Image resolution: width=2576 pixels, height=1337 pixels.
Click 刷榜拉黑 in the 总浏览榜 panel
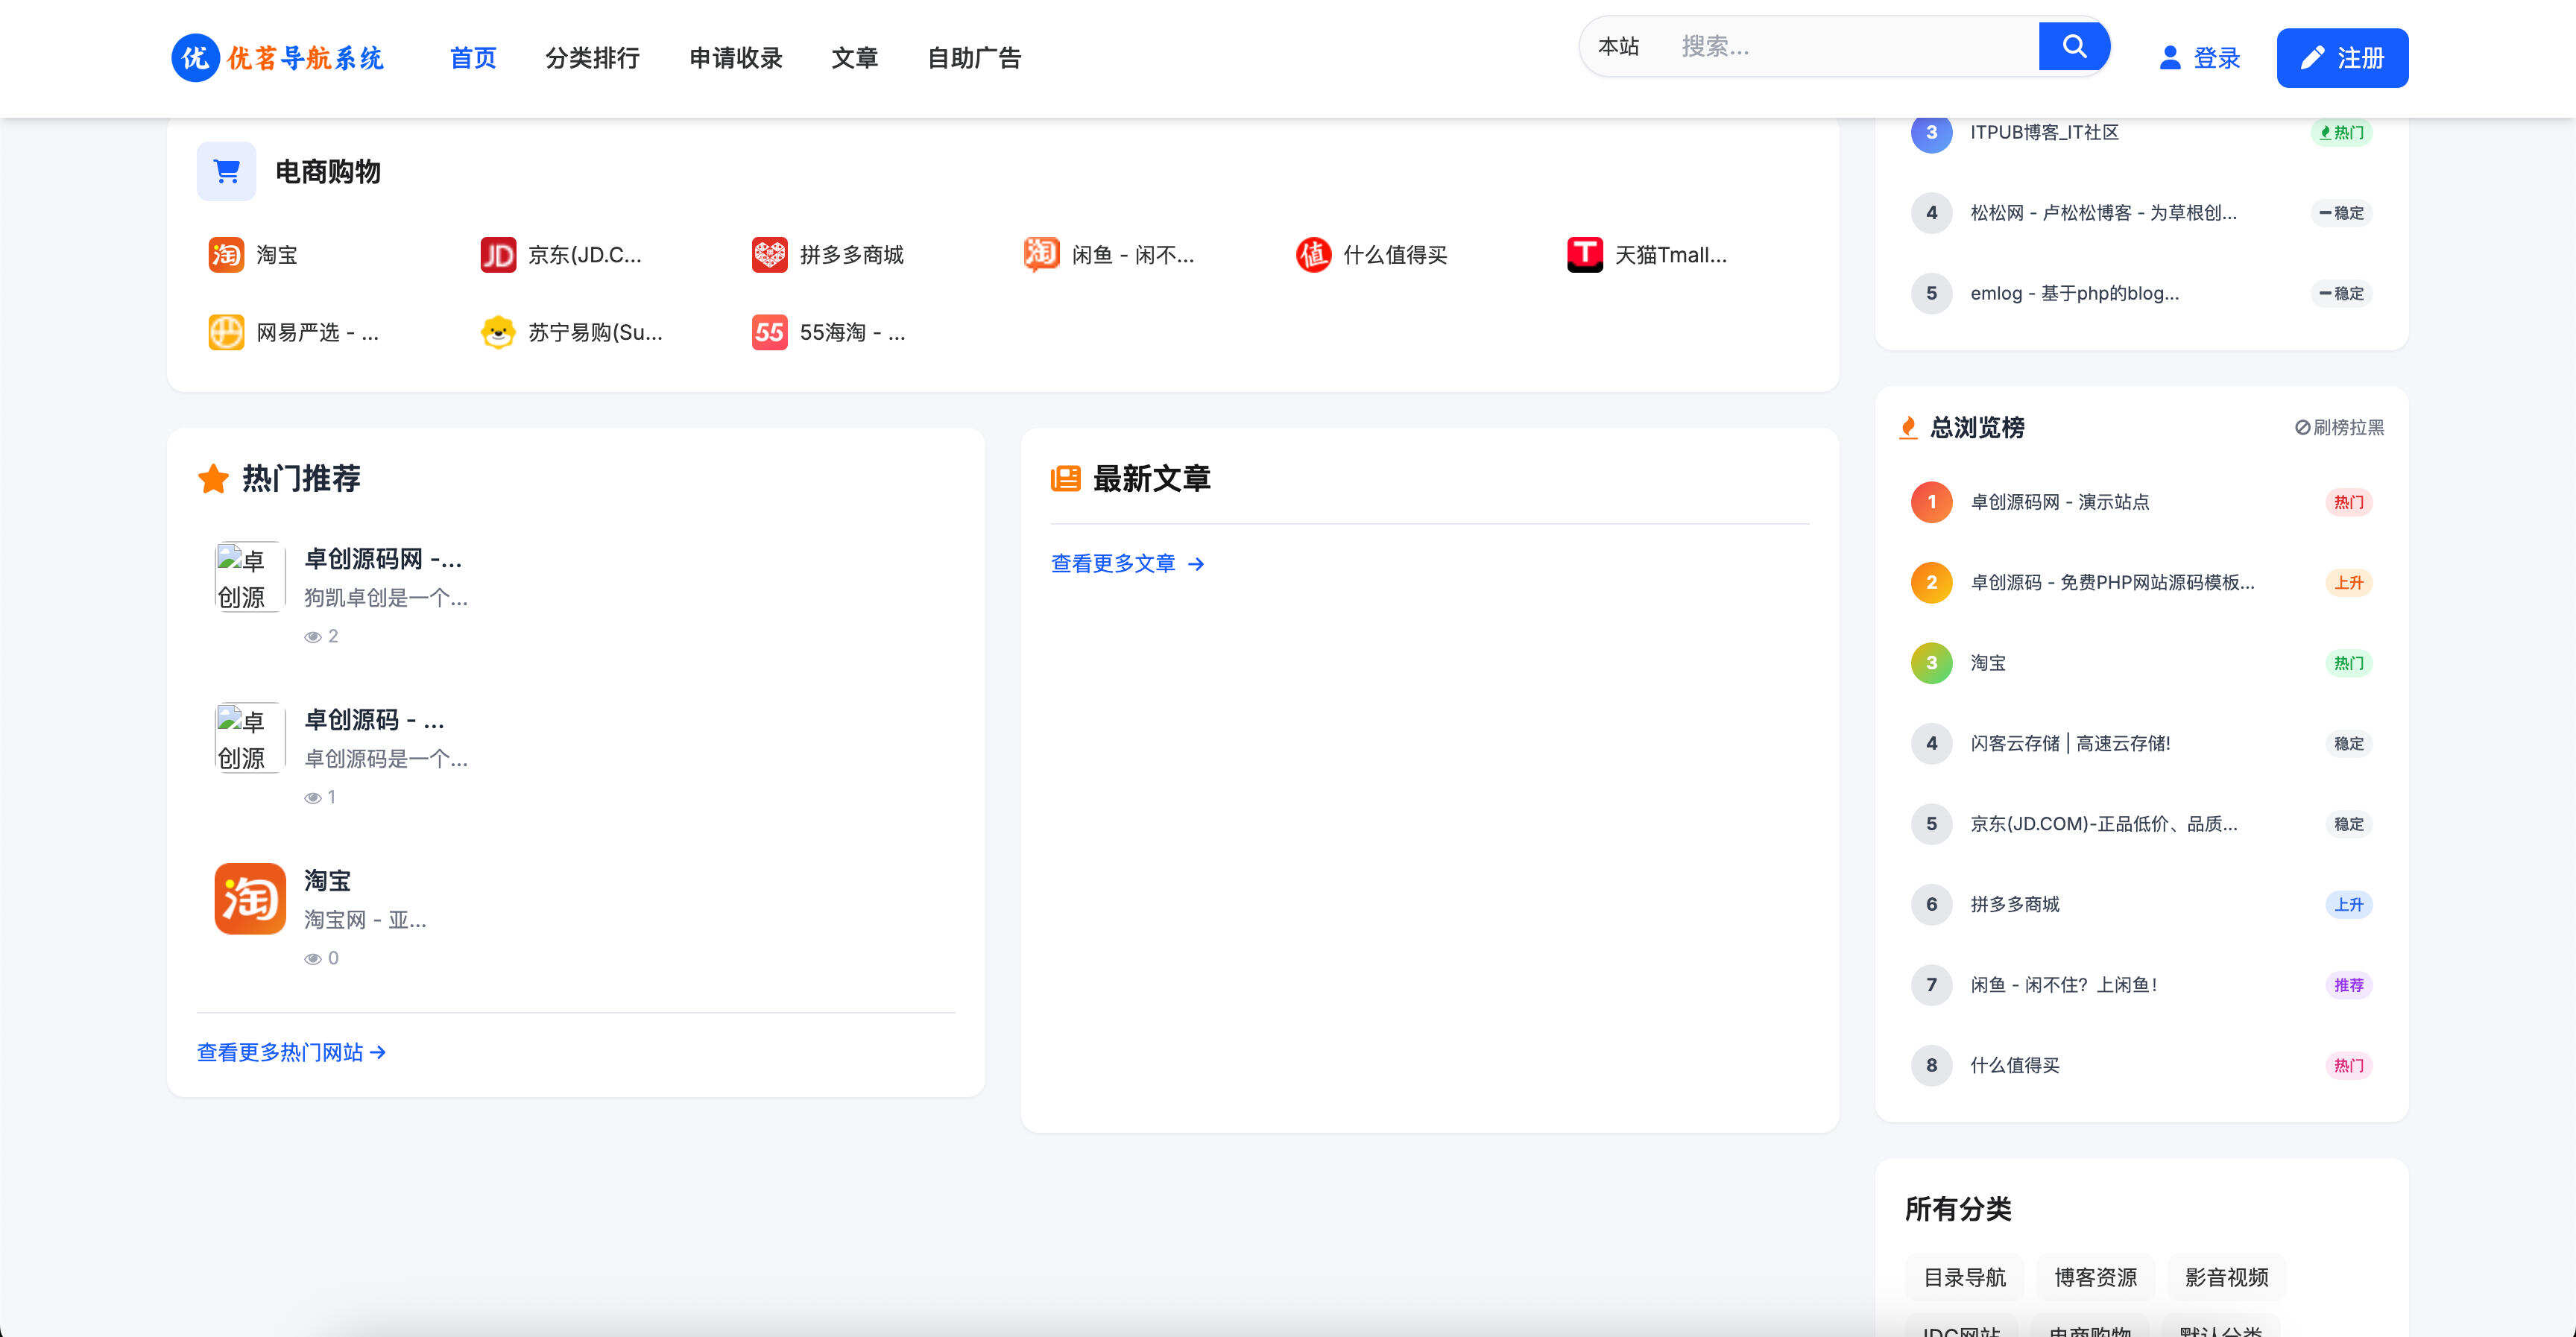point(2338,427)
